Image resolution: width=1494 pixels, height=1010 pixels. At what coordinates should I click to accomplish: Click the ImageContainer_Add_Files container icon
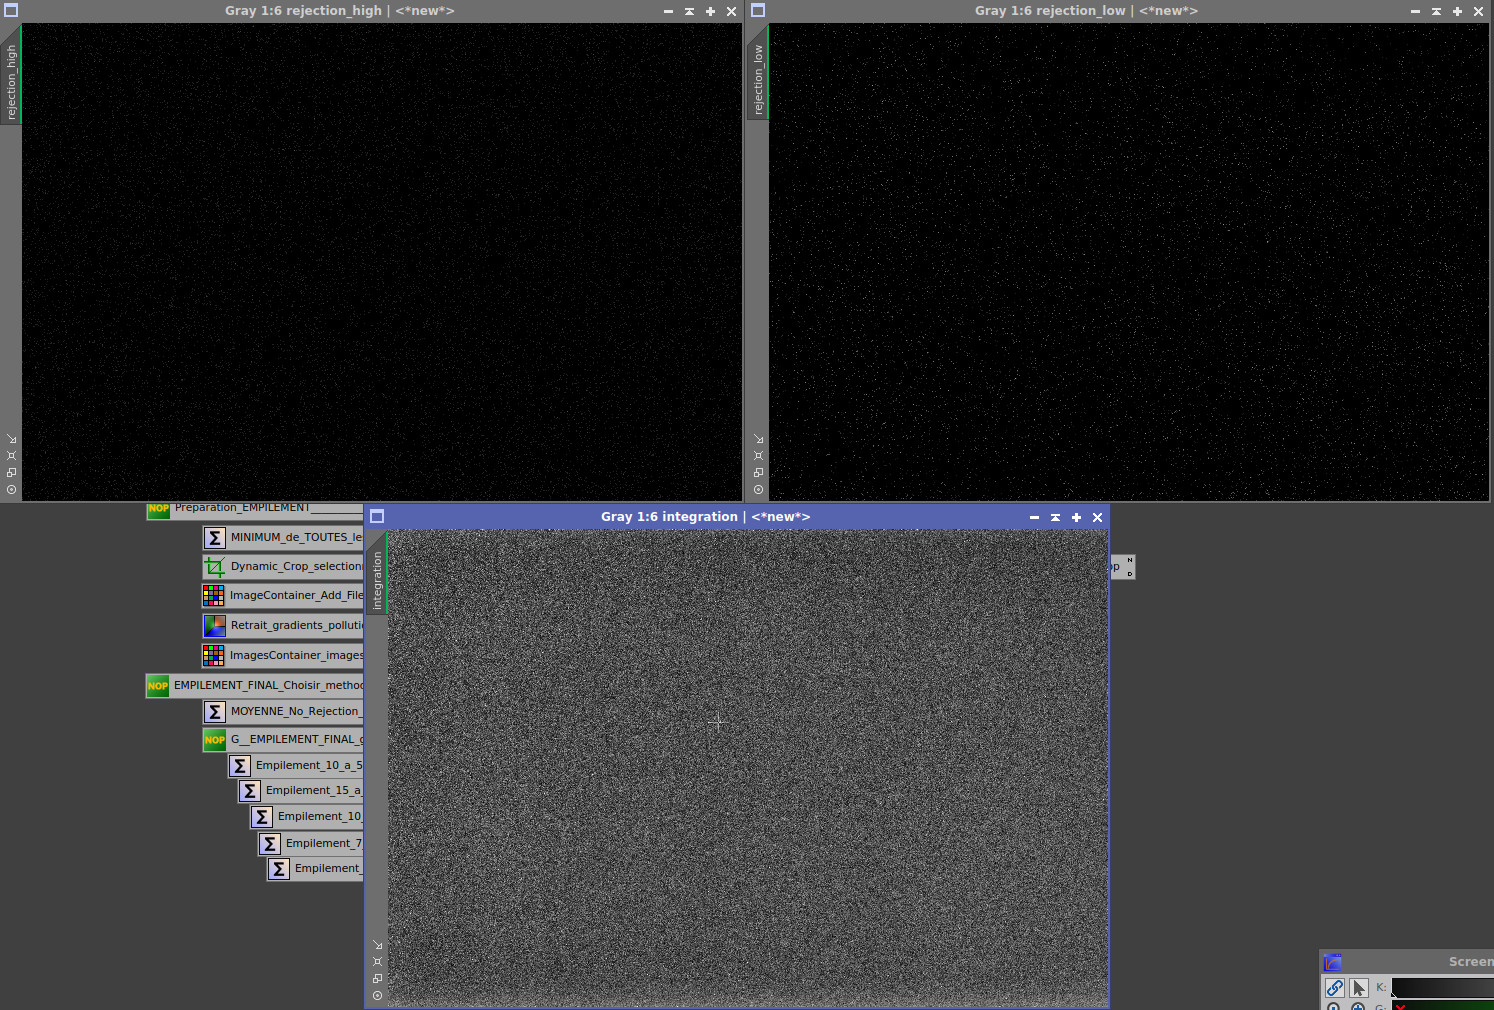click(x=213, y=595)
